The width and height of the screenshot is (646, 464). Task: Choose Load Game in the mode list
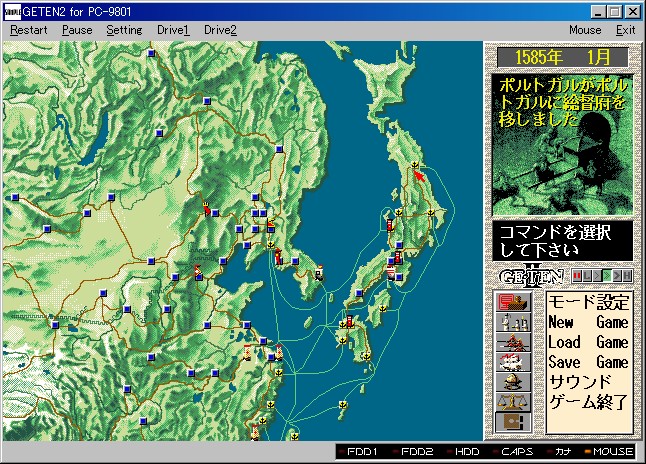click(x=588, y=342)
